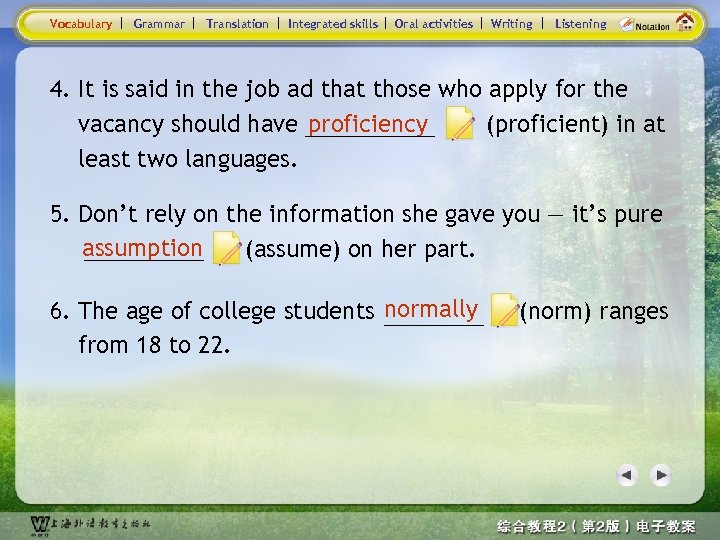This screenshot has height=540, width=720.
Task: Open the Listening tab
Action: coord(580,23)
